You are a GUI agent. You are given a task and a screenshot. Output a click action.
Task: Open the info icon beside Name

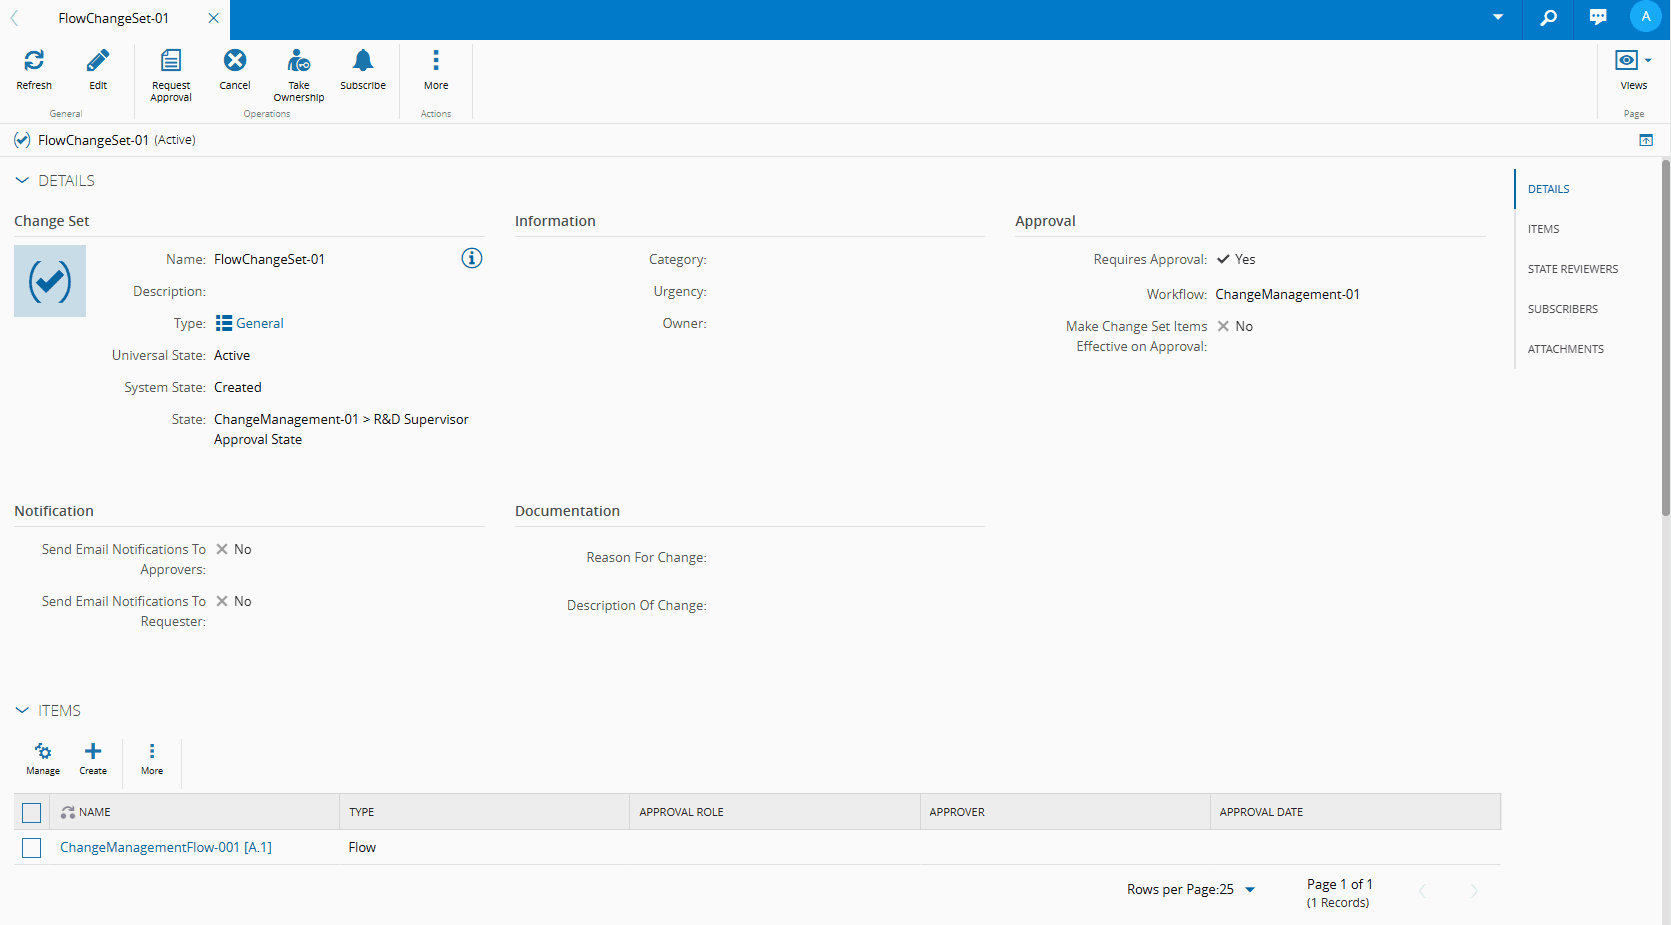472,259
